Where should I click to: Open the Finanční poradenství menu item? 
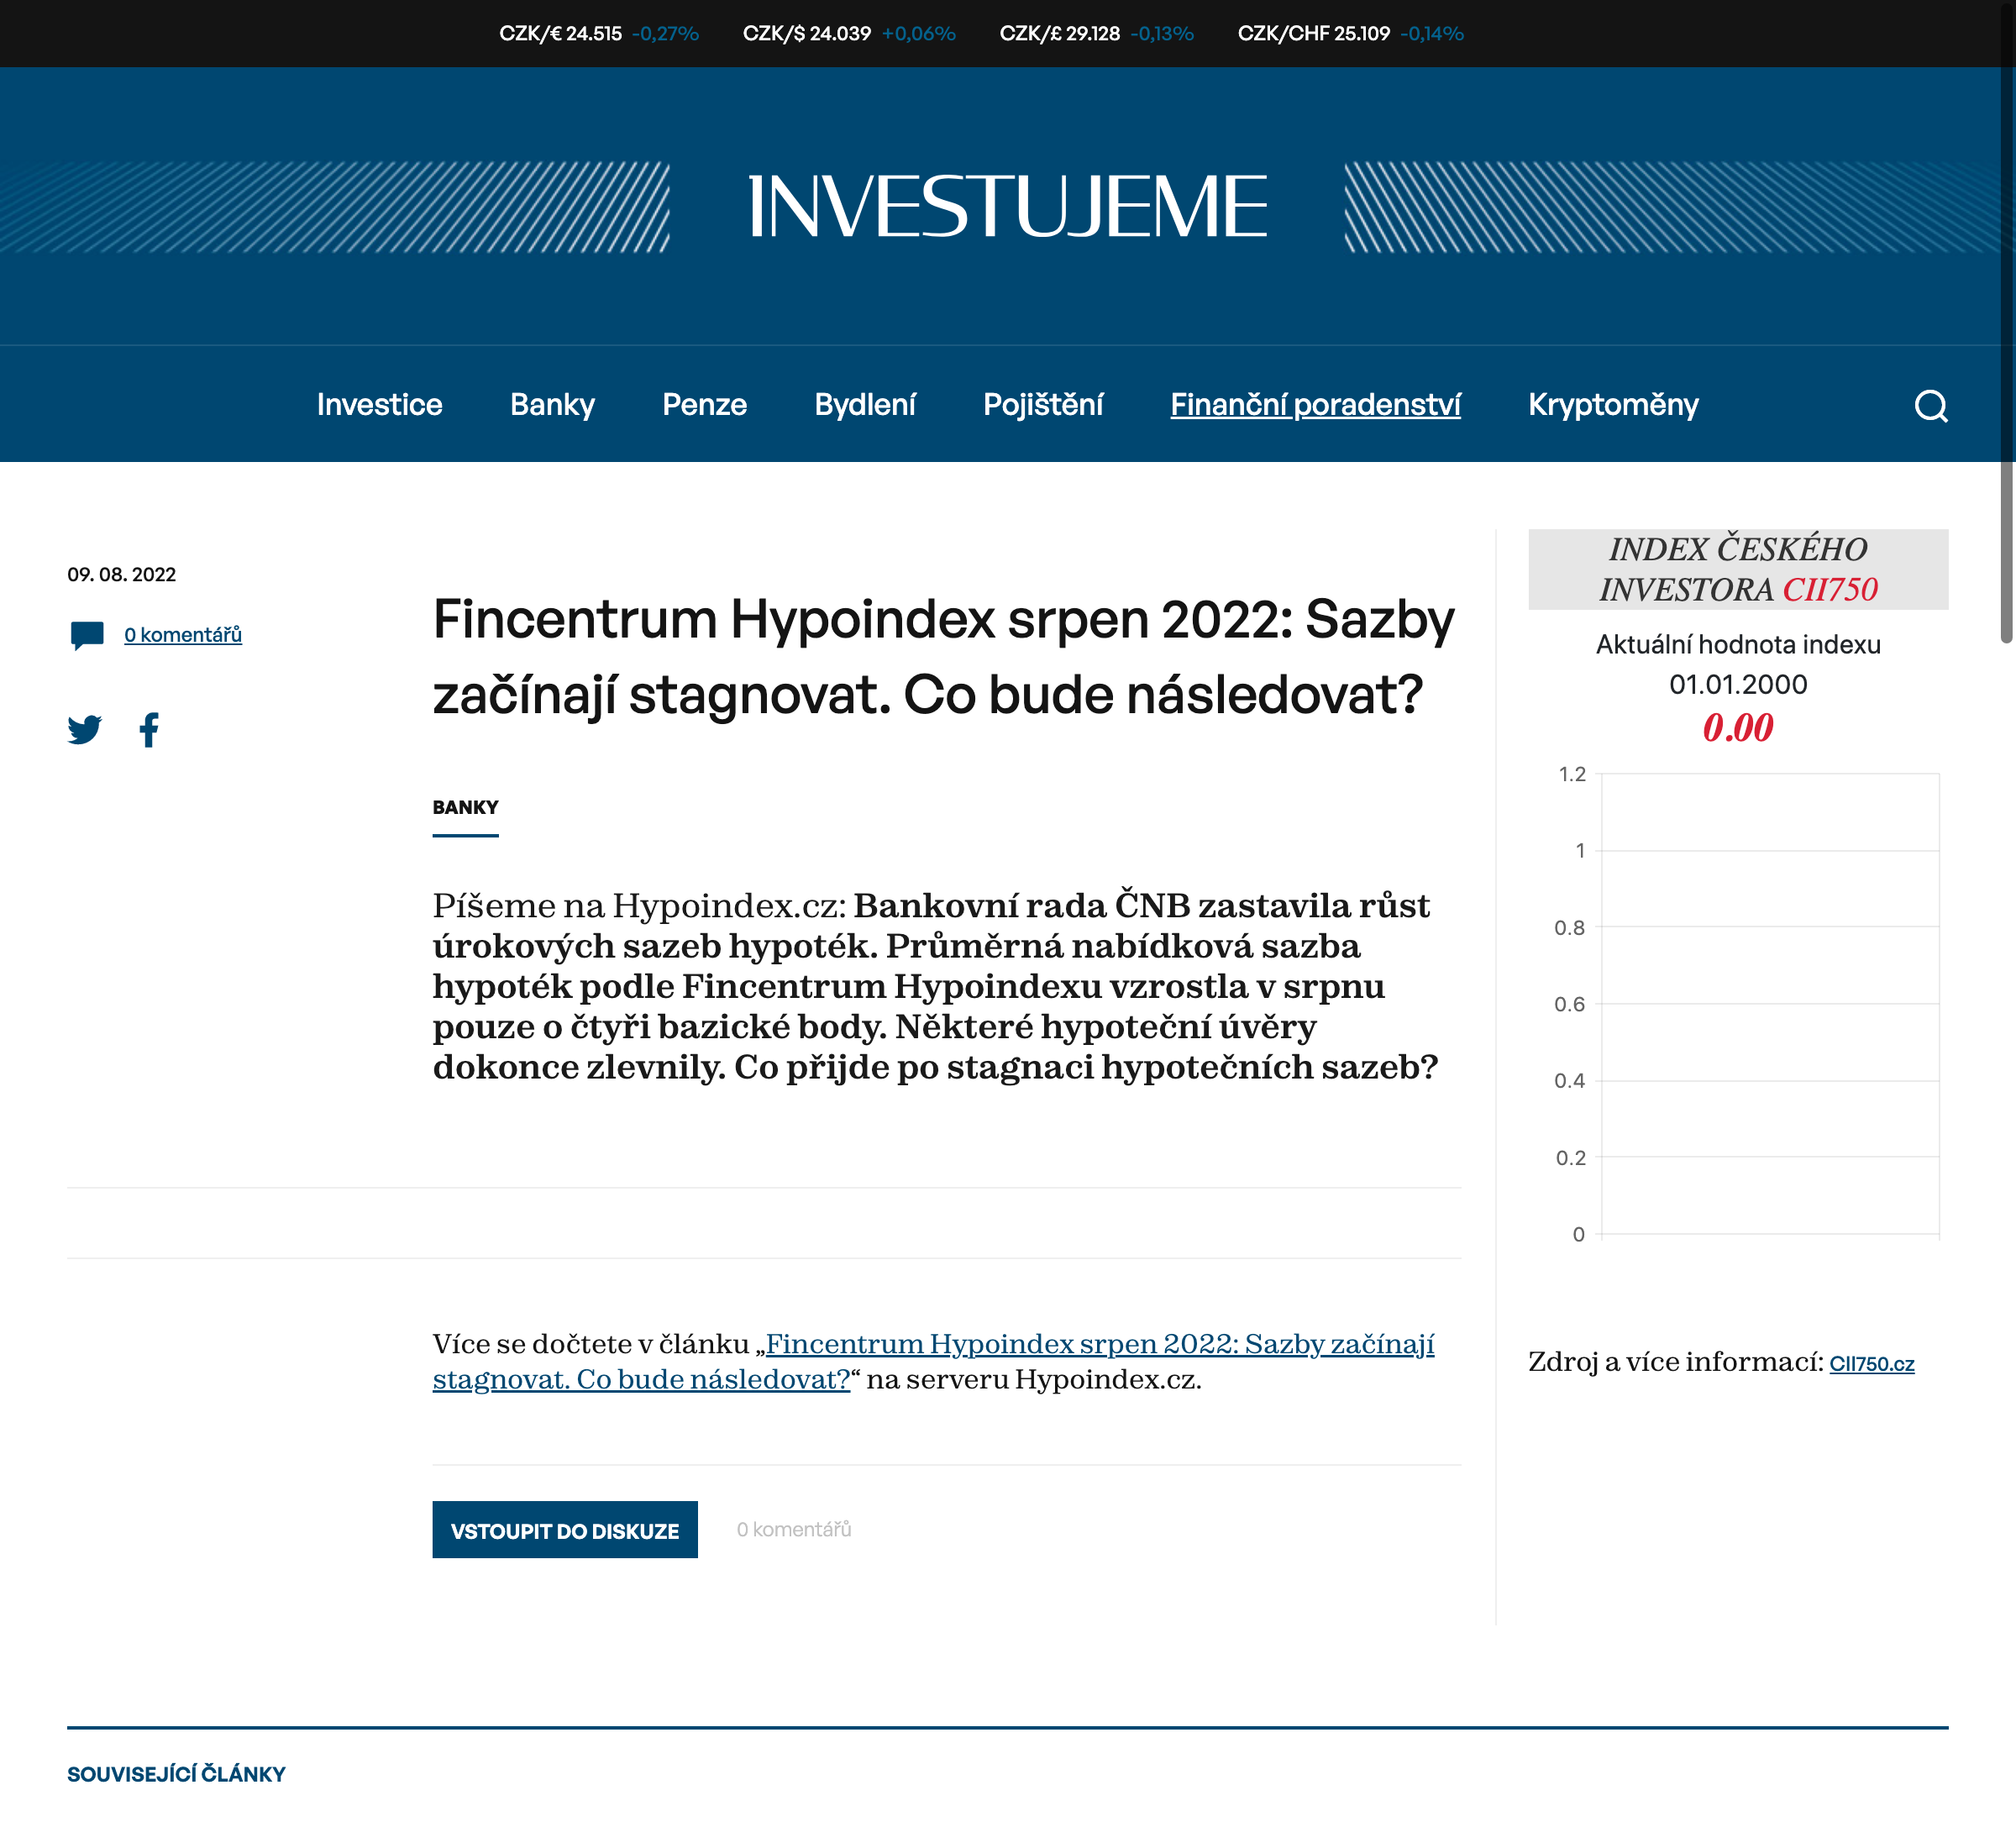click(1315, 404)
